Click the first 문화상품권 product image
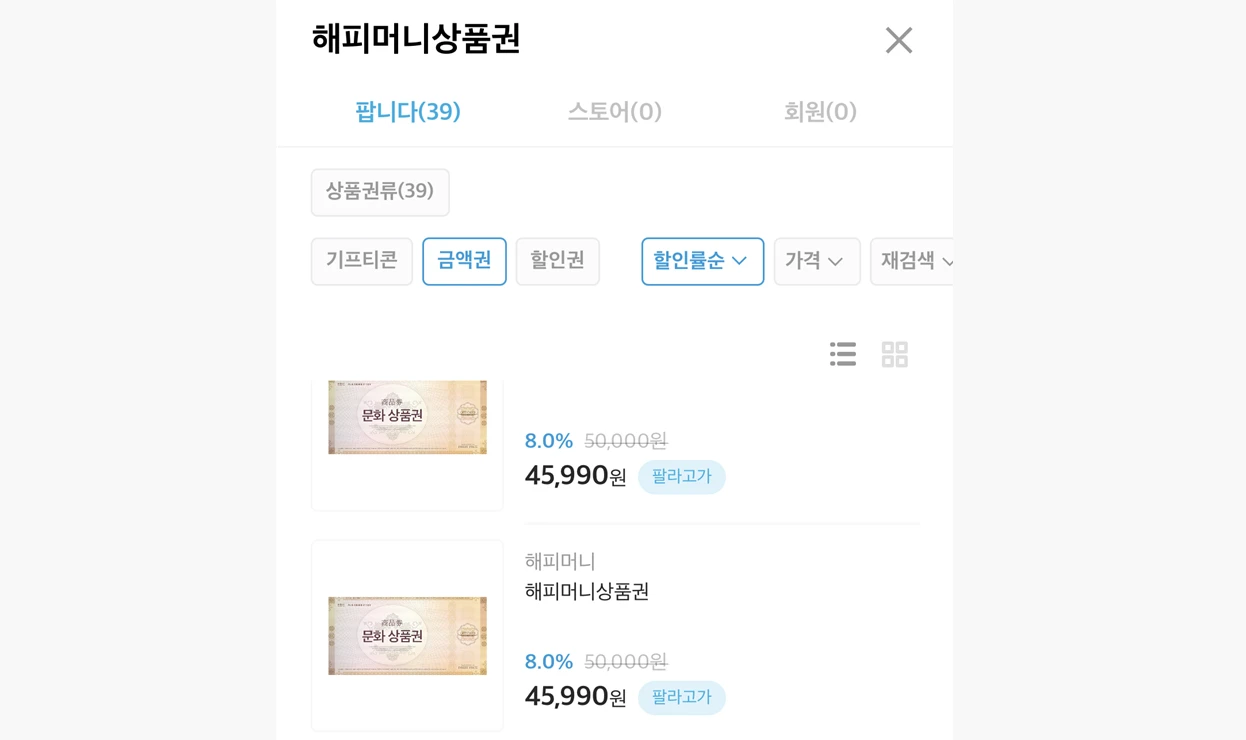1246x740 pixels. (407, 417)
